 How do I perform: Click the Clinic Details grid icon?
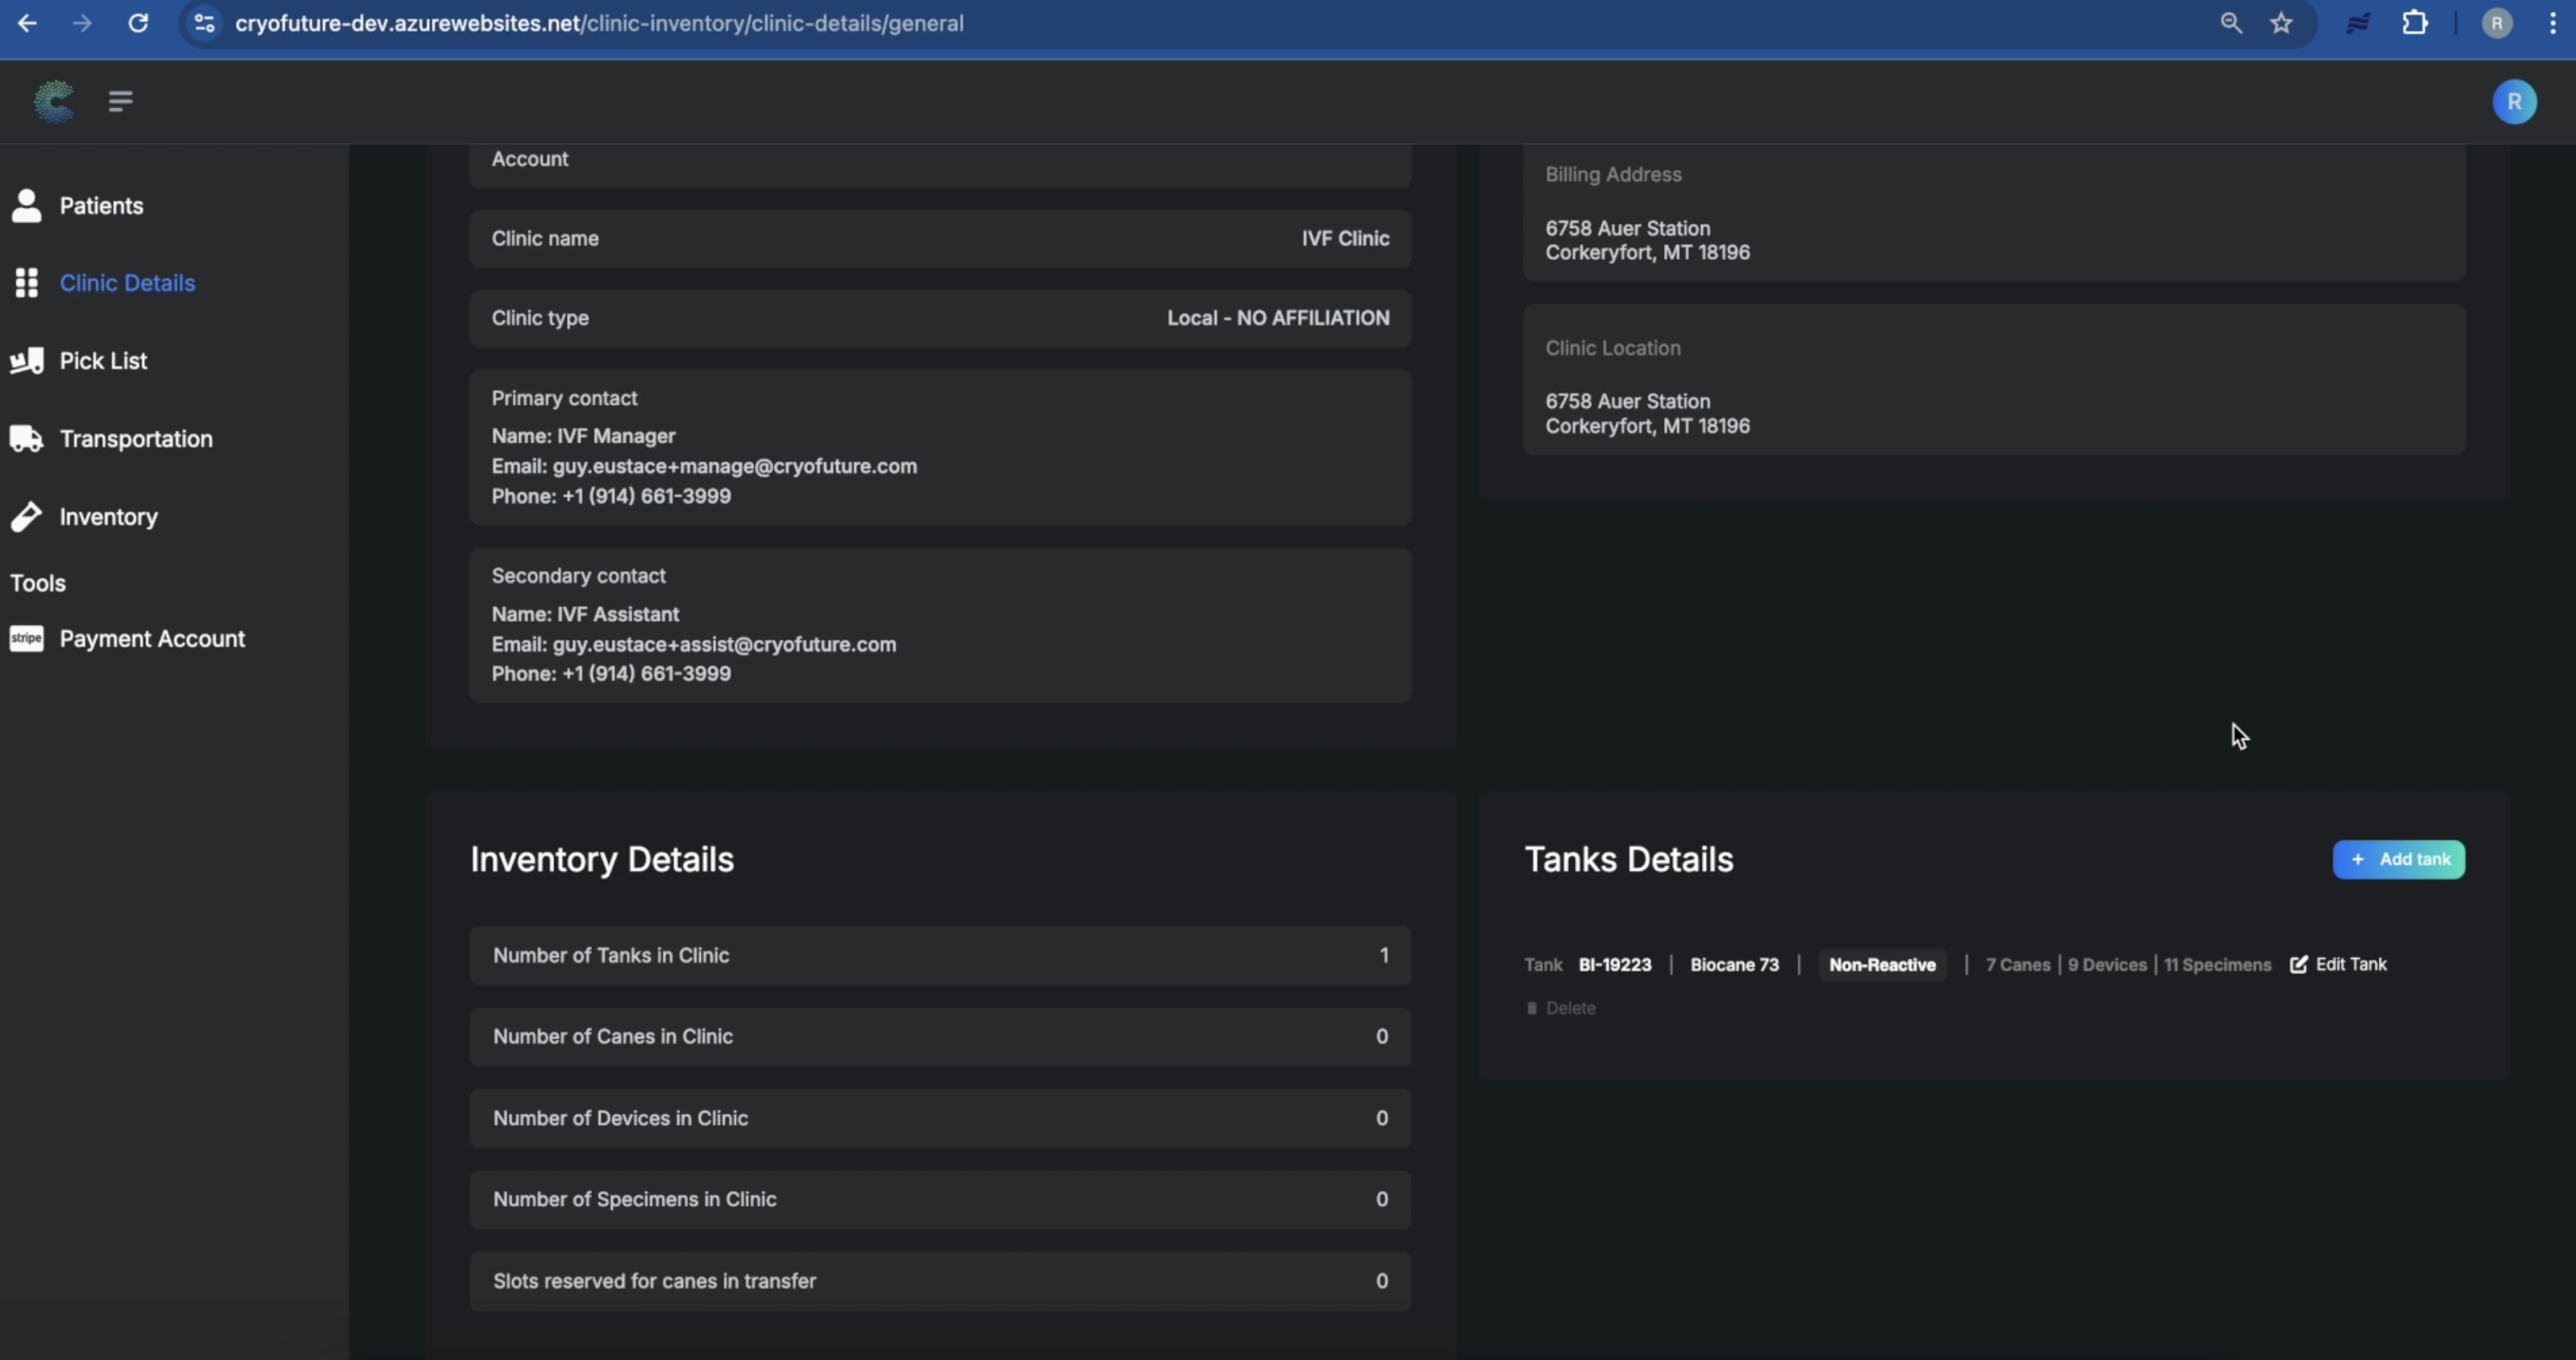[27, 283]
